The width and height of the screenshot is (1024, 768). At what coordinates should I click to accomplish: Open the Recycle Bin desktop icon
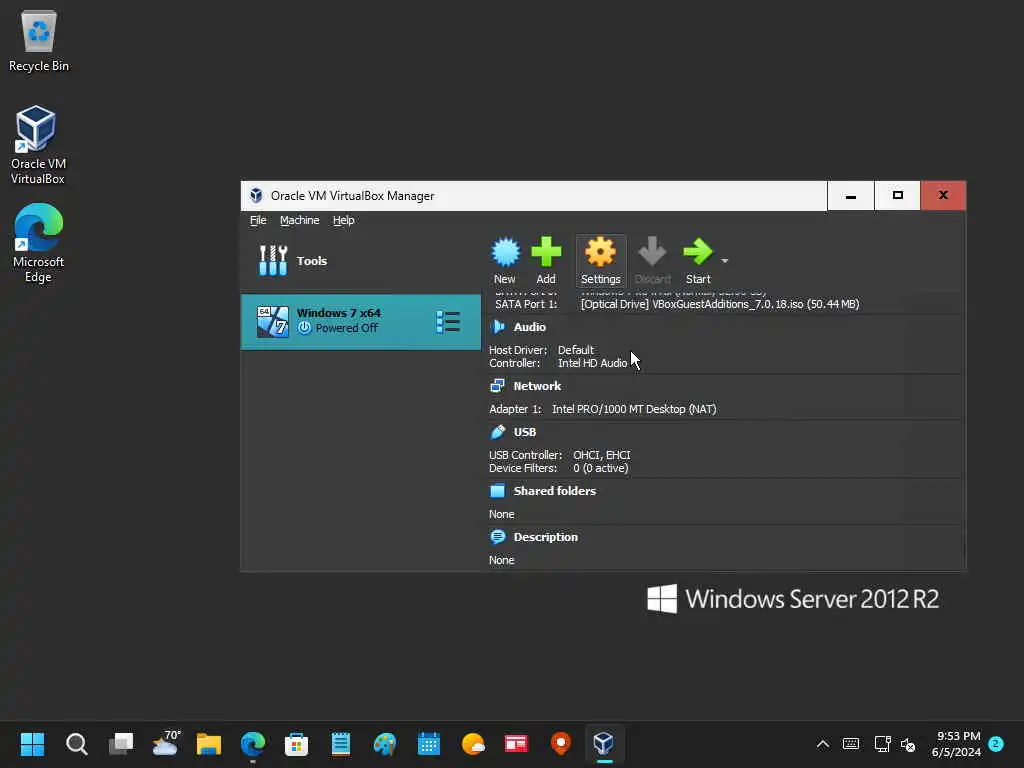coord(39,40)
